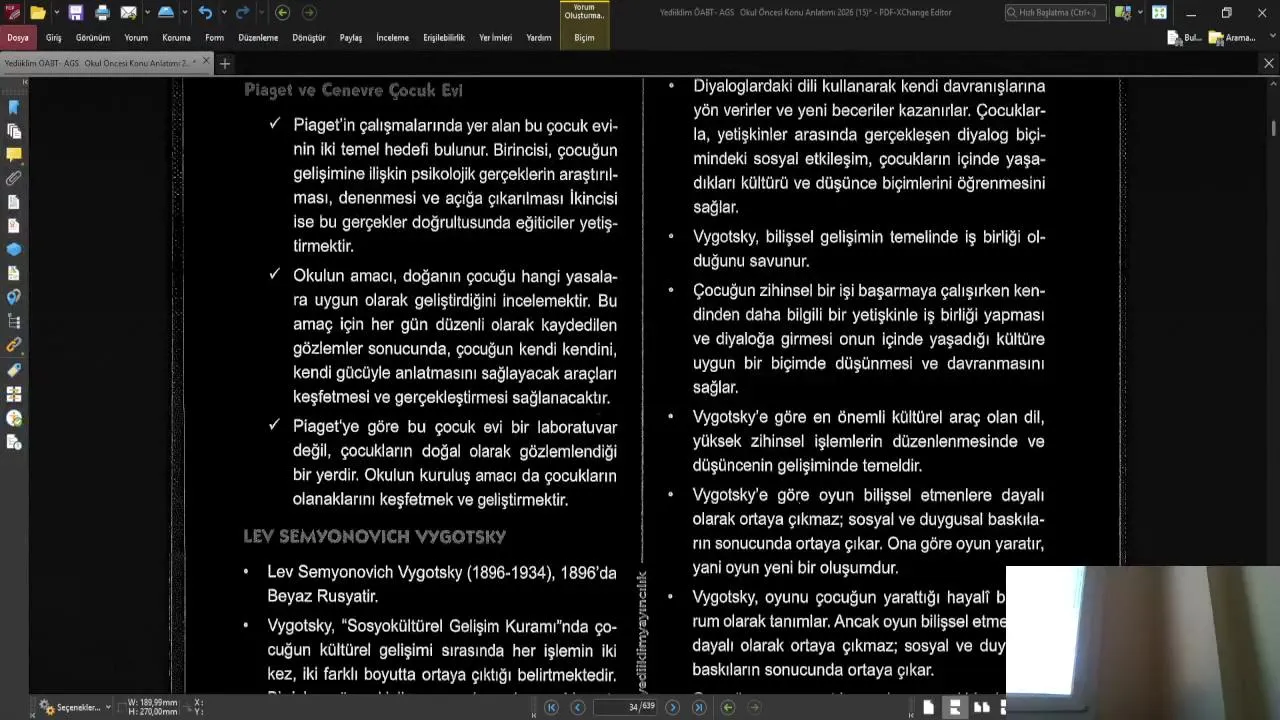The image size is (1280, 720).
Task: Undo the last action
Action: (205, 13)
